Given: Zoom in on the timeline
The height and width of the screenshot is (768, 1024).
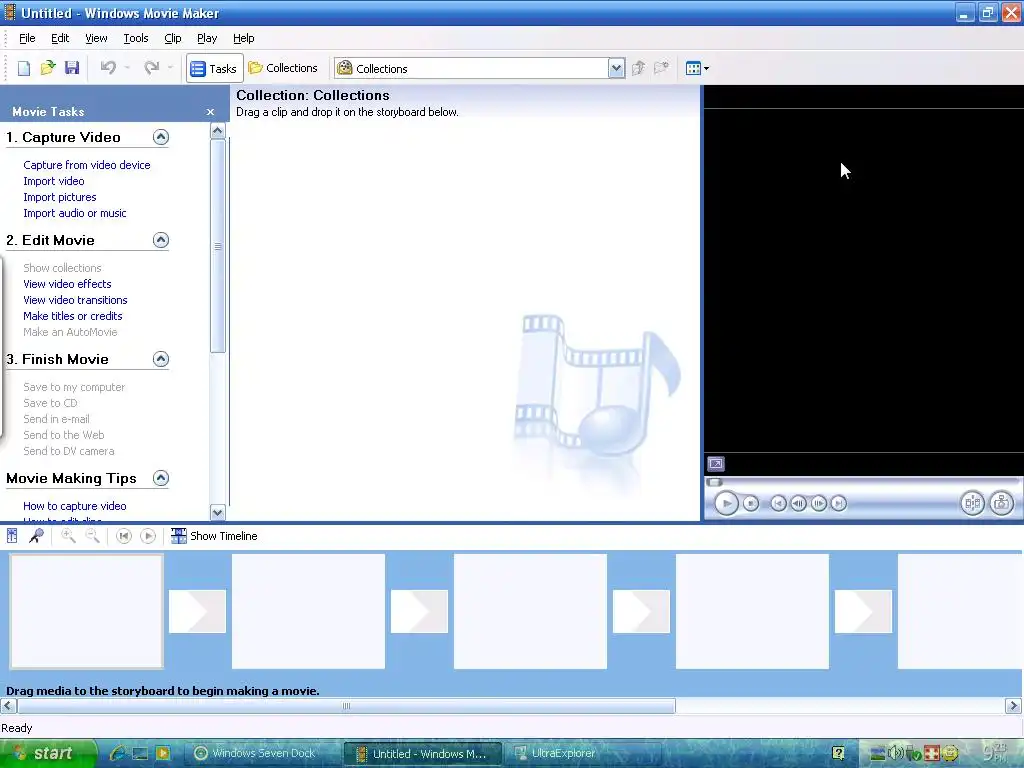Looking at the screenshot, I should (x=68, y=536).
